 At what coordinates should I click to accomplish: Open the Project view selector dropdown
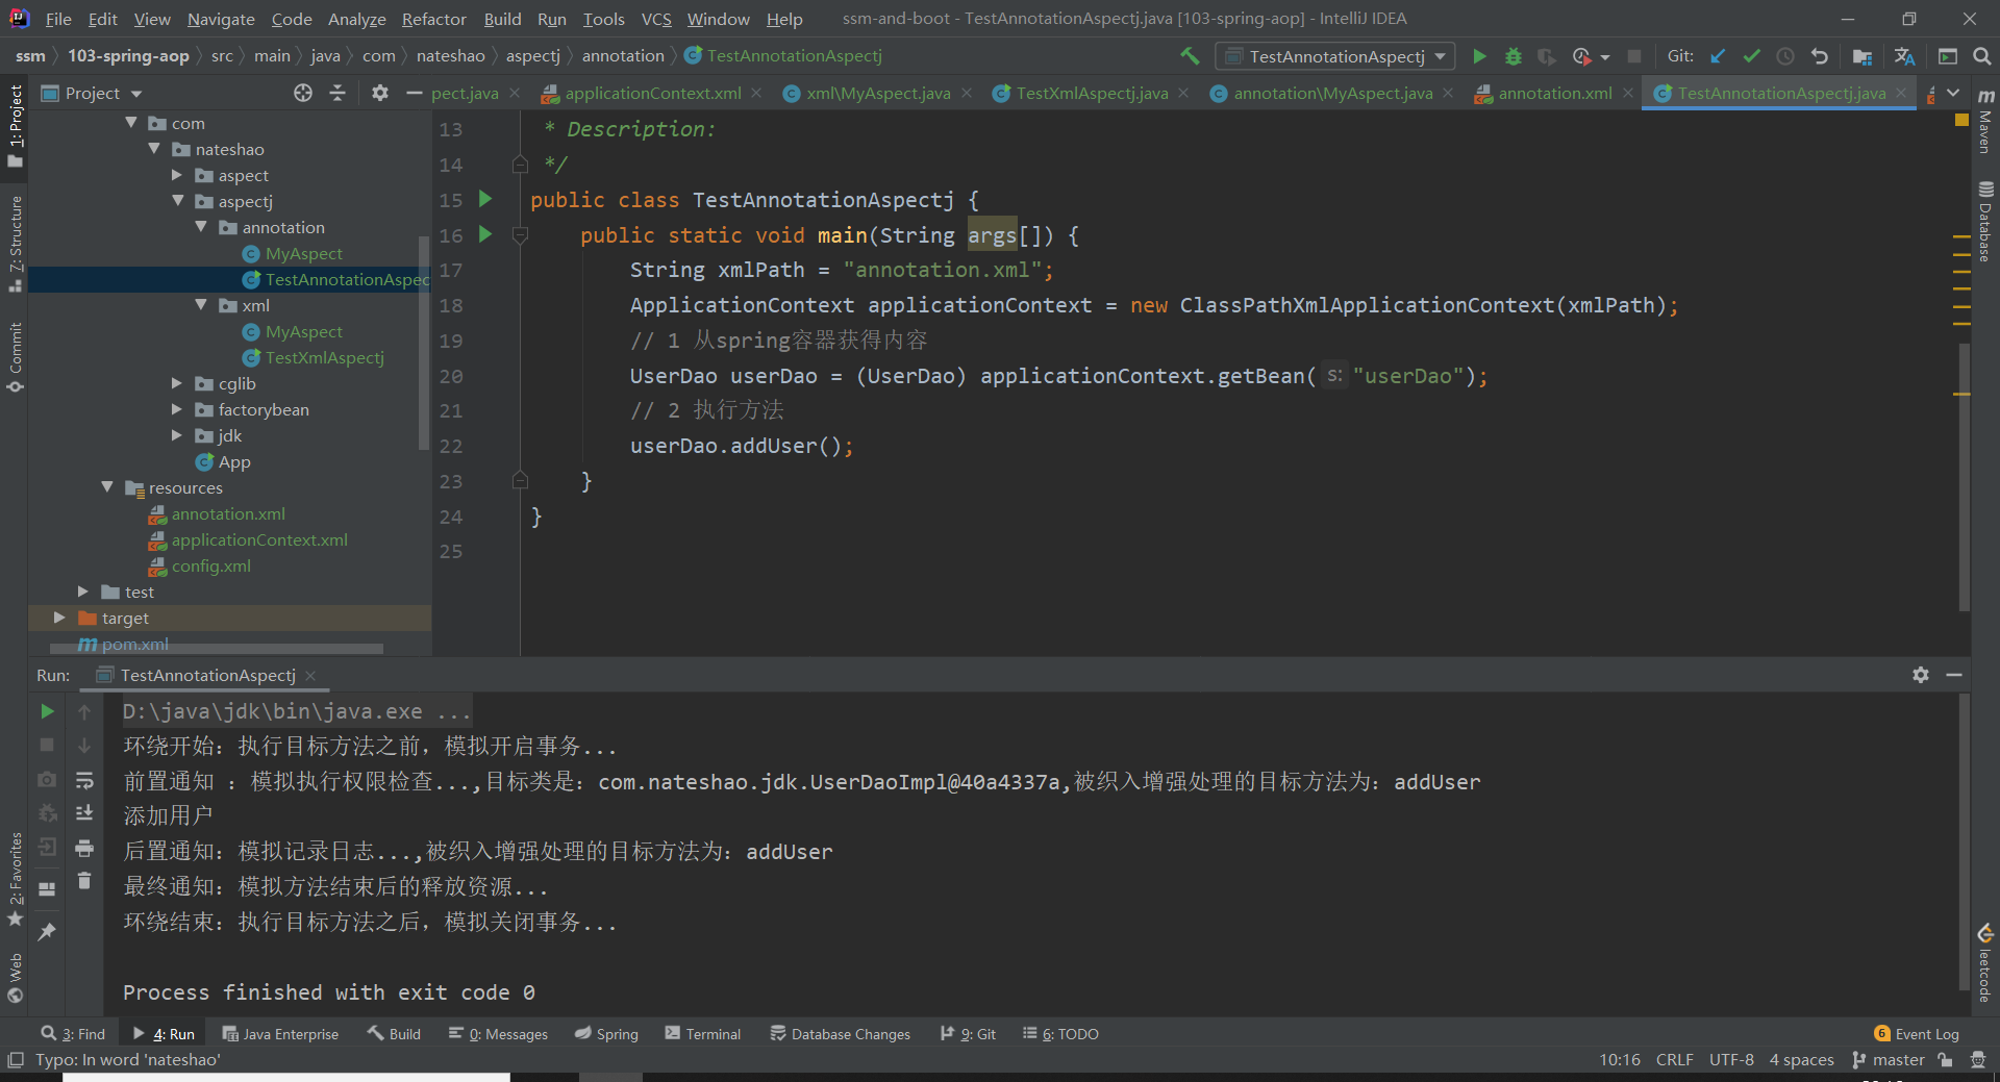tap(92, 93)
